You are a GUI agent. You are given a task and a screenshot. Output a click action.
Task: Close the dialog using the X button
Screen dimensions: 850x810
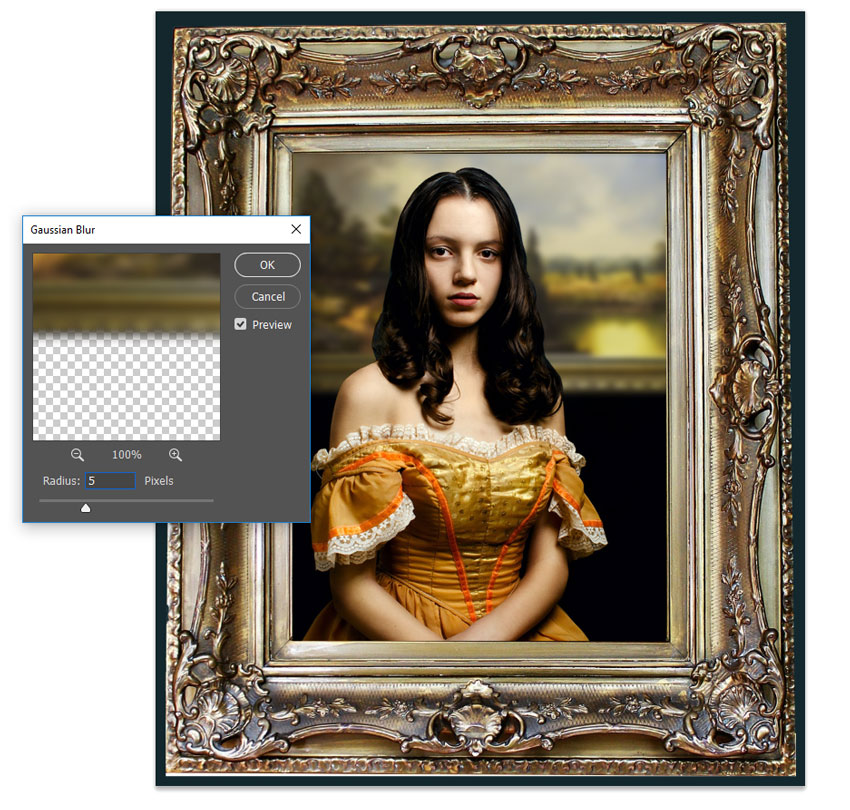pos(296,229)
